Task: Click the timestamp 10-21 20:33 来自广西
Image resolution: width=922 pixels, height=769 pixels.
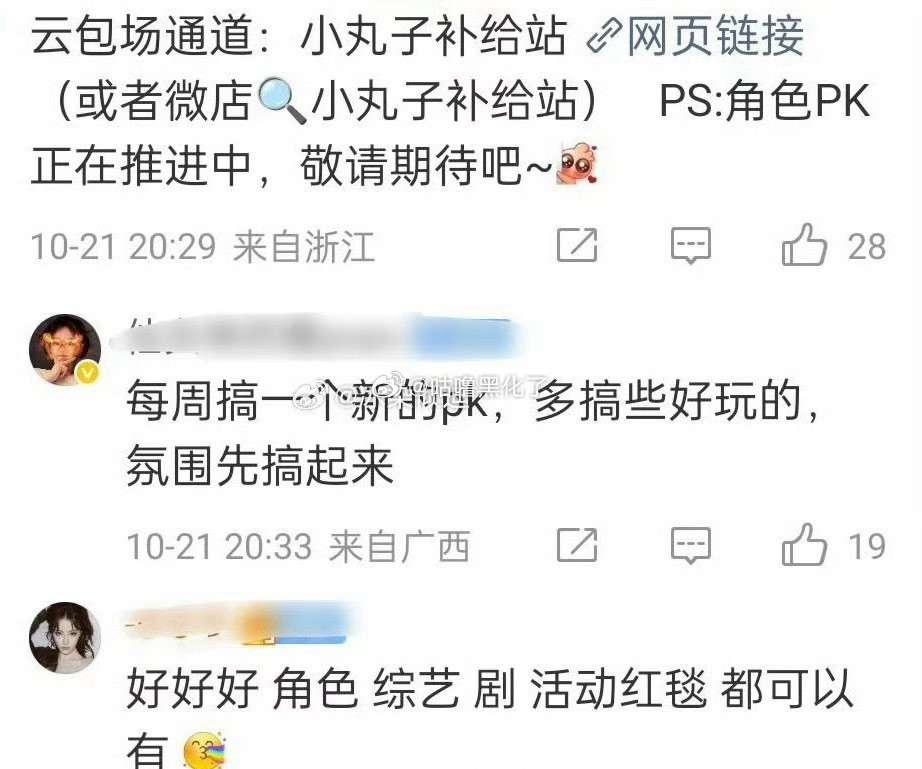Action: click(x=298, y=546)
